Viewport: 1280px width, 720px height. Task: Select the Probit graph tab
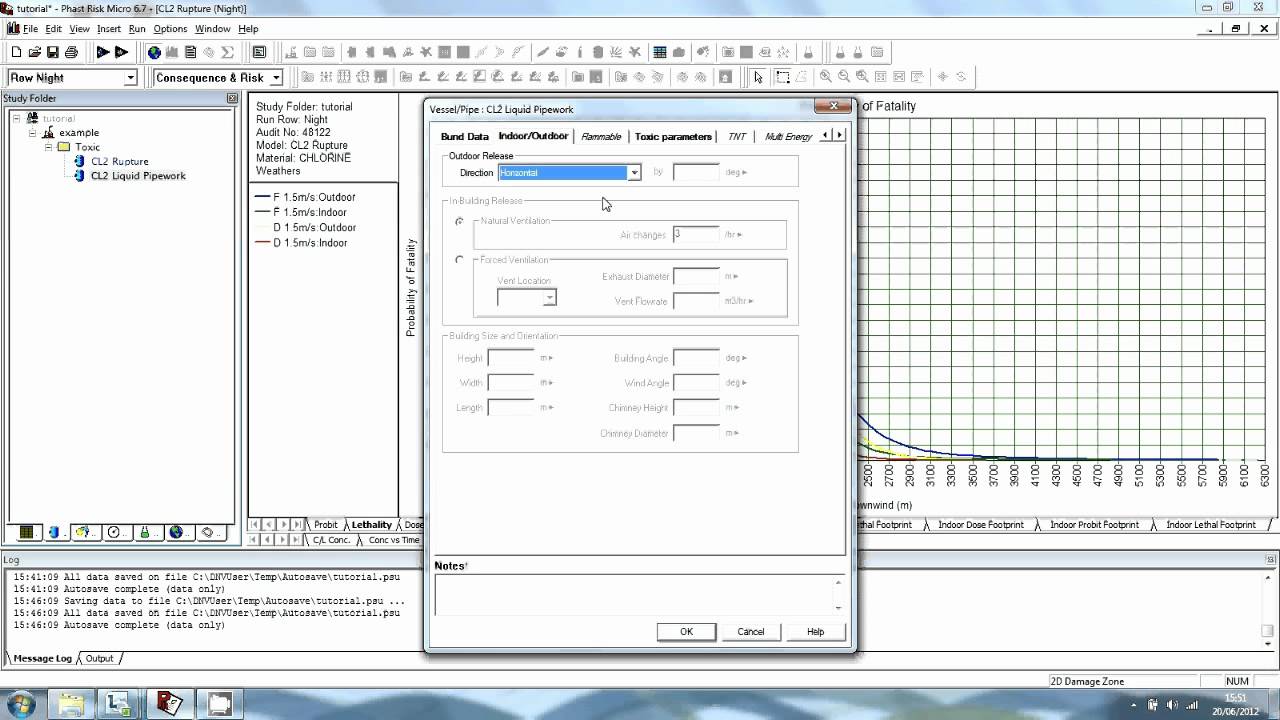click(x=326, y=524)
